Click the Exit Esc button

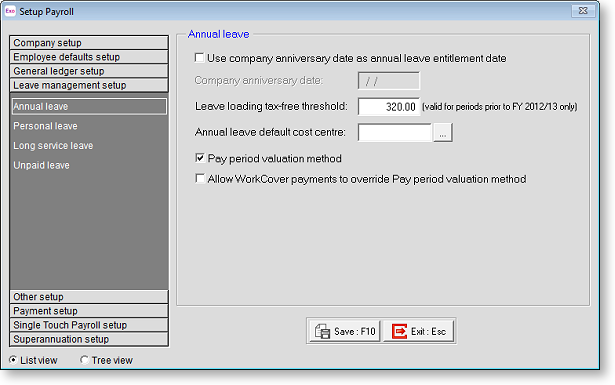click(x=418, y=331)
